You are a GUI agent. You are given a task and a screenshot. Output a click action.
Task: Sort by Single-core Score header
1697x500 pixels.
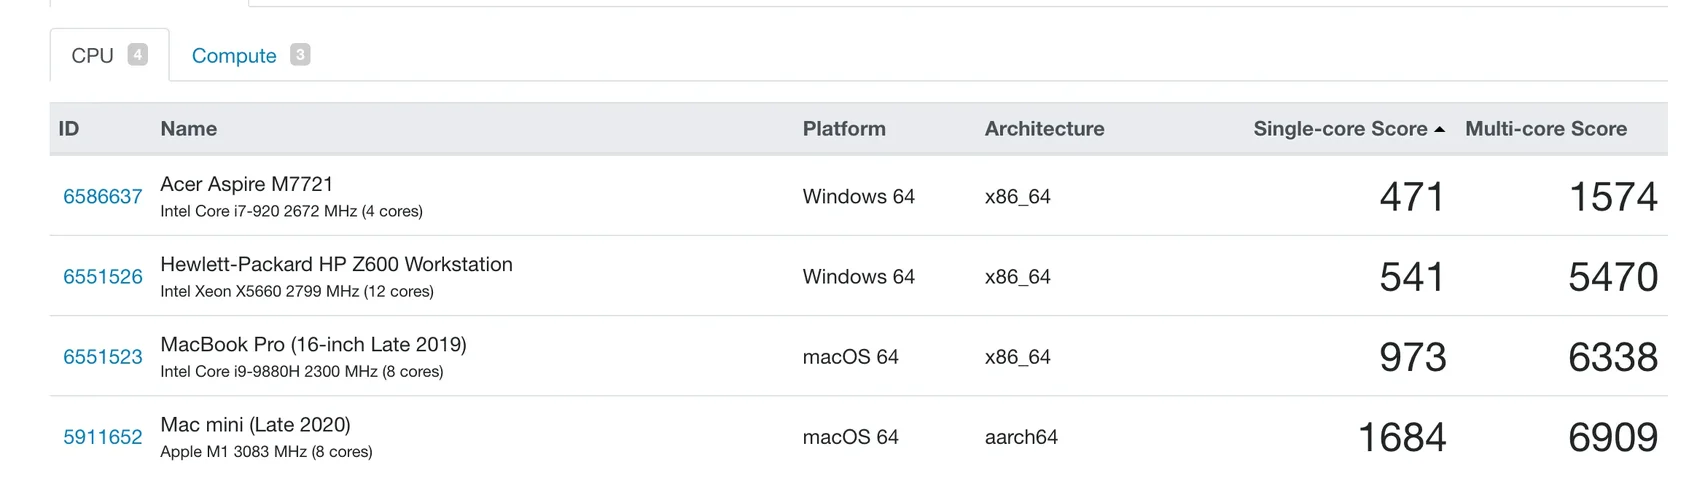[1340, 129]
